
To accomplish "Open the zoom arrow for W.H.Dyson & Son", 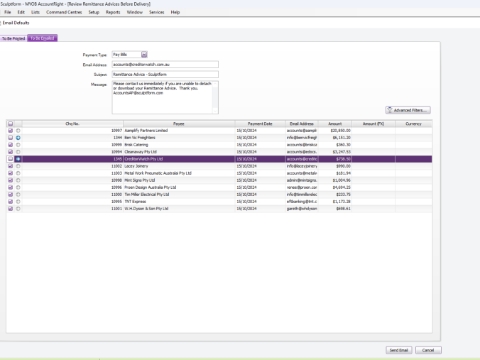I will pos(18,209).
